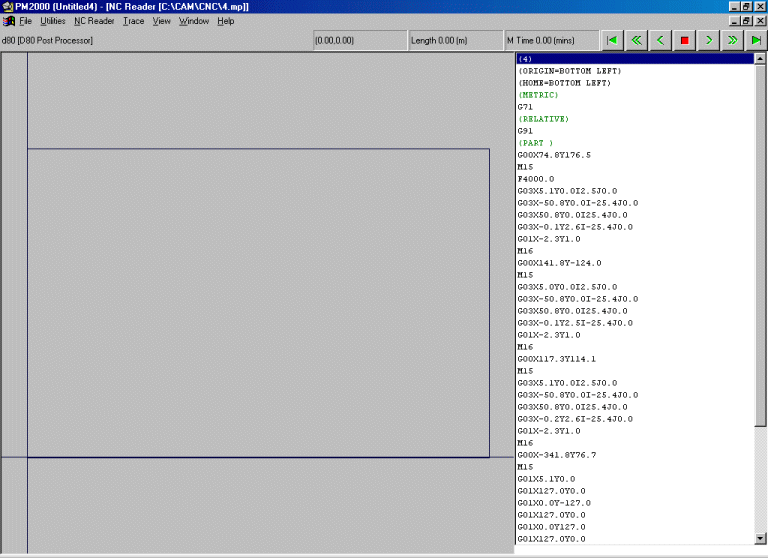The width and height of the screenshot is (768, 558).
Task: Select the F4000.0 feed rate line
Action: coord(635,179)
